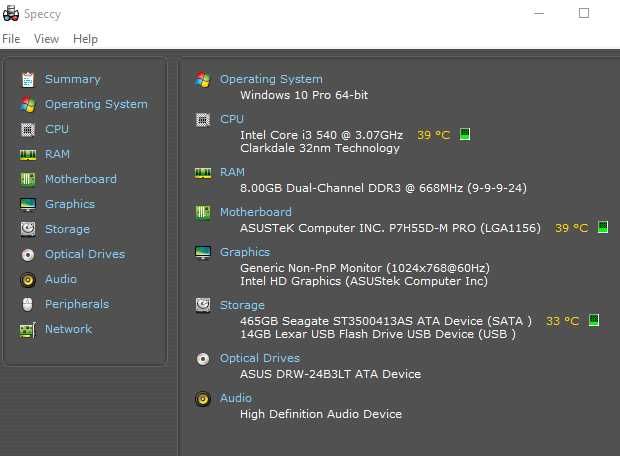Click the Speccy app logo icon
Viewport: 620px width, 456px height.
(x=11, y=13)
